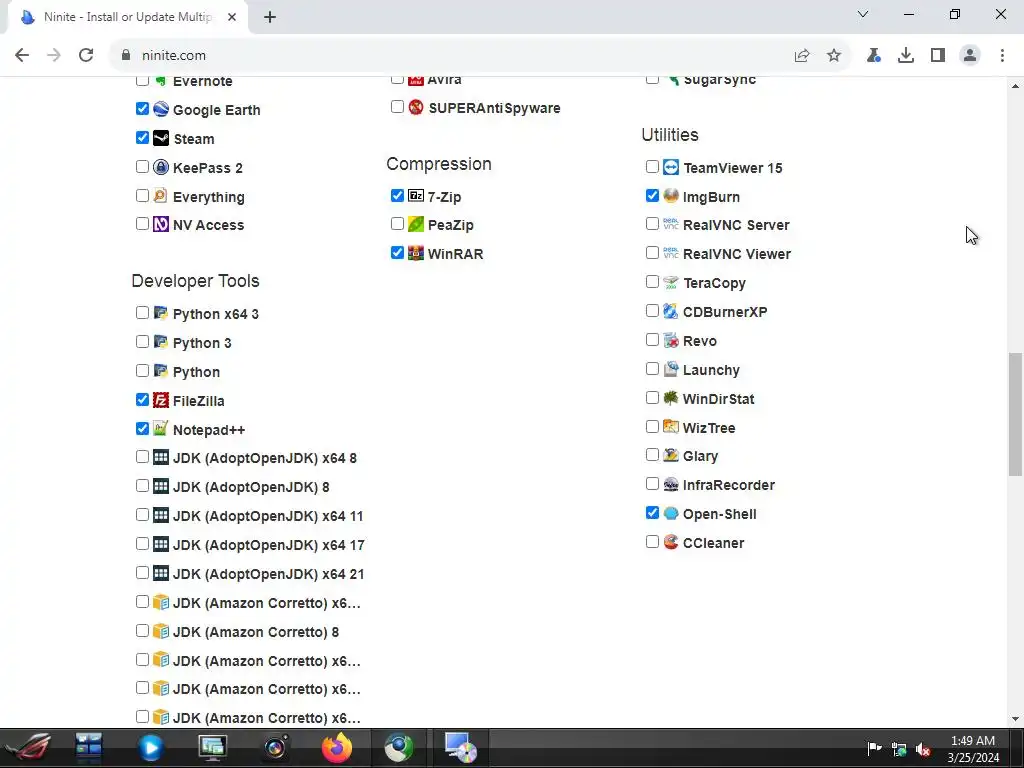Click the SUPERAntiSpyware icon

(416, 107)
